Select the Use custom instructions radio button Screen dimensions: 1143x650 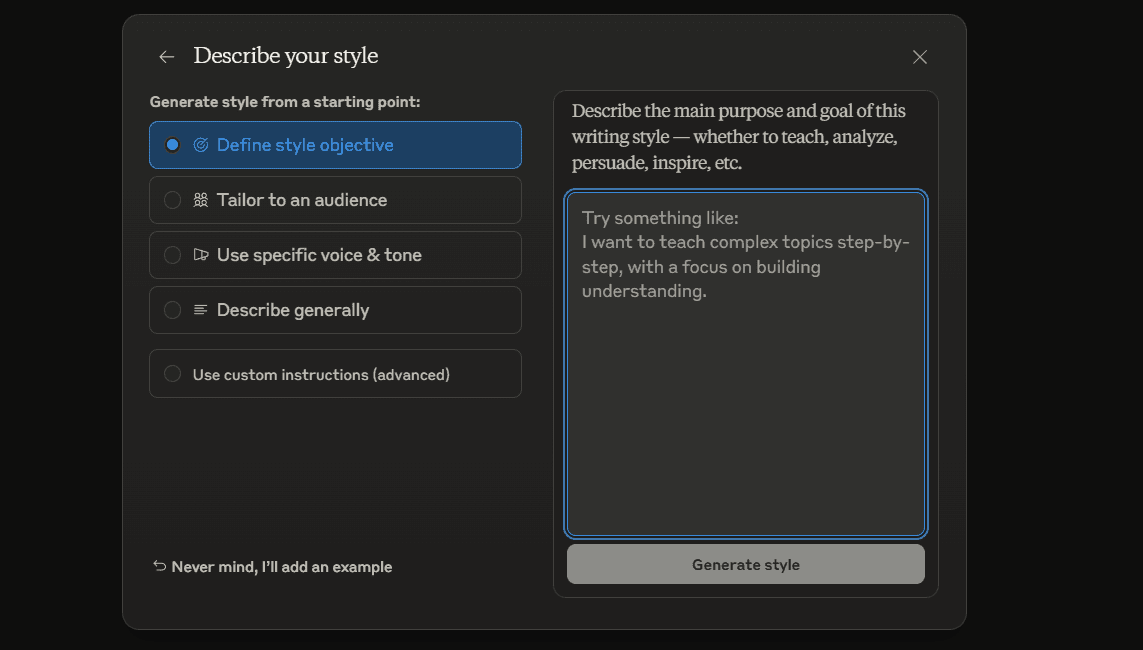(x=172, y=374)
